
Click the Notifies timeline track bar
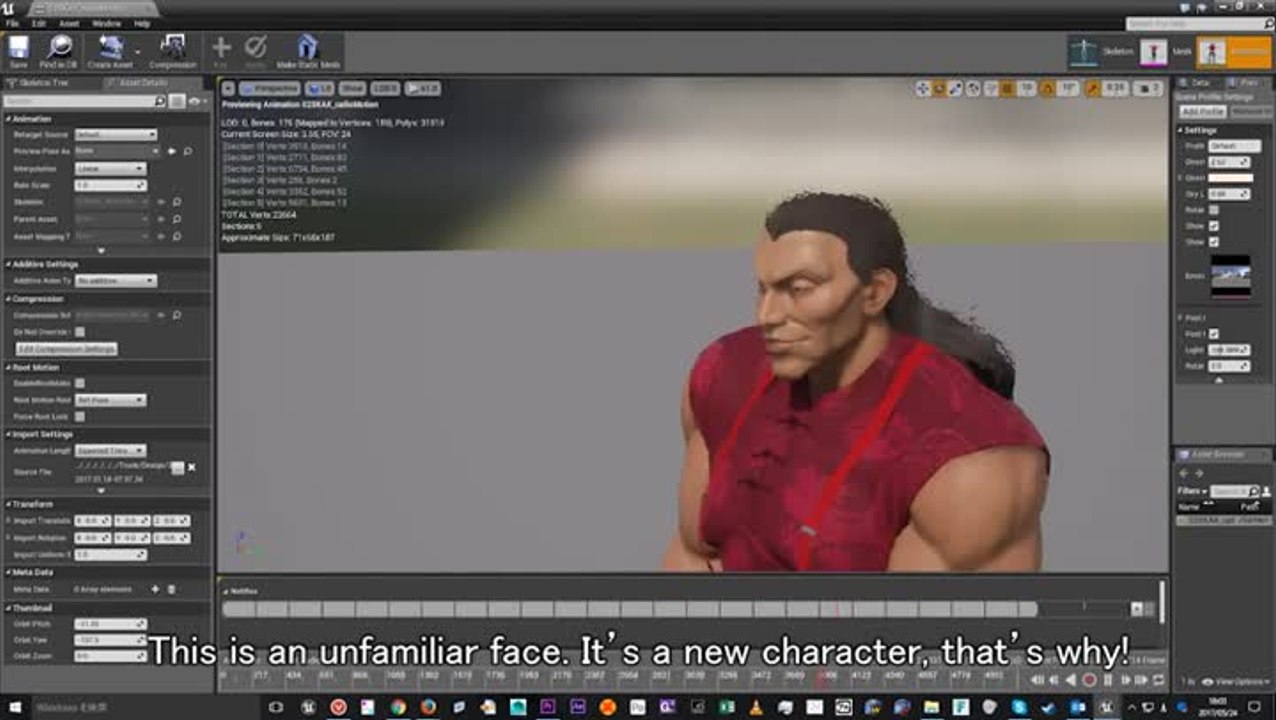pyautogui.click(x=630, y=609)
